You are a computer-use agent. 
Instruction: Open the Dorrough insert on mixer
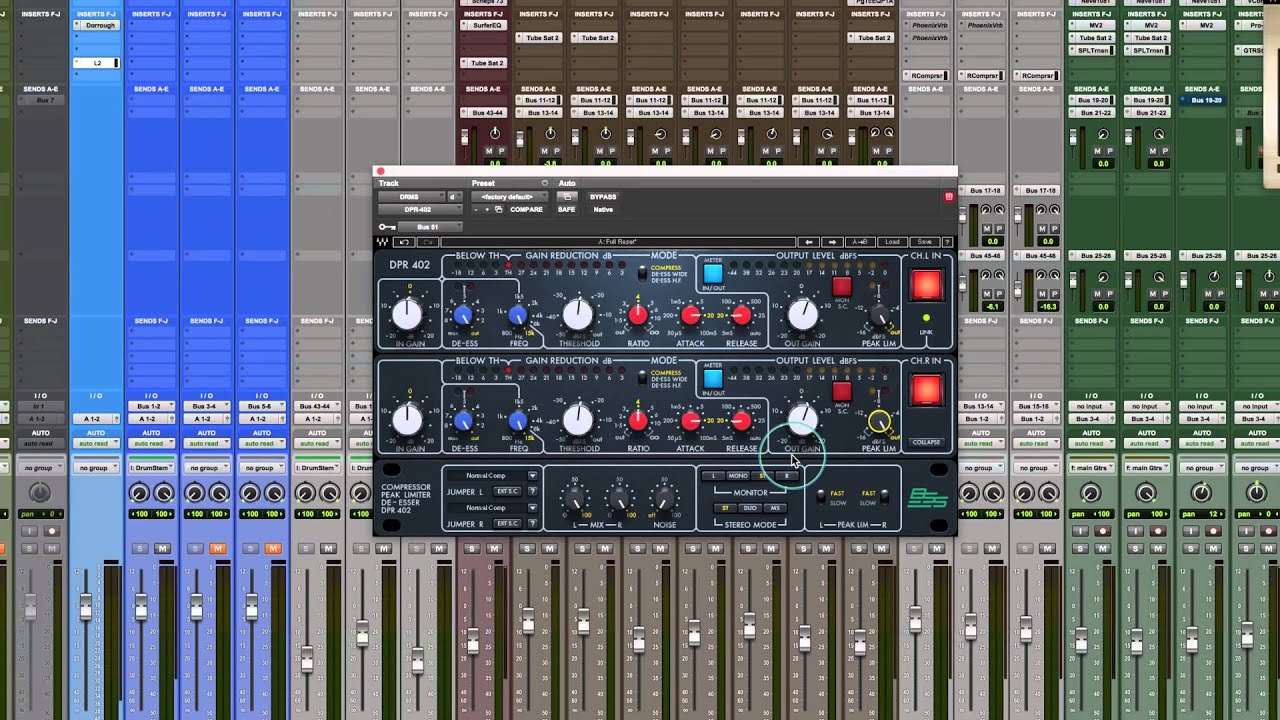tap(97, 25)
